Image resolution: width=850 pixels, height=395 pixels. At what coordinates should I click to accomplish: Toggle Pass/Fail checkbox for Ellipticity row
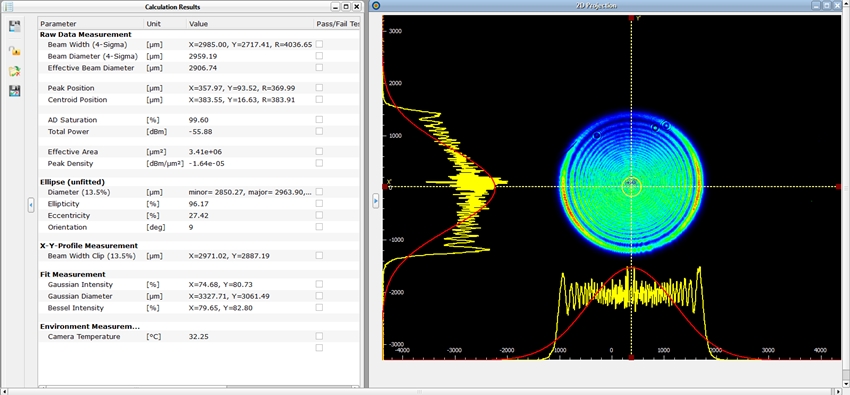tap(319, 203)
